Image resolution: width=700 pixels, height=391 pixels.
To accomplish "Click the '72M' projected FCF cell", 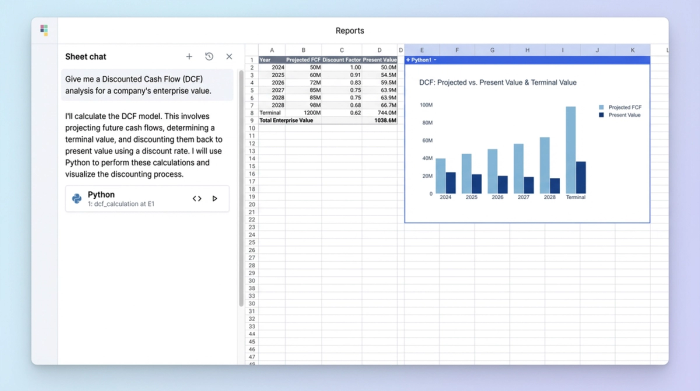I will 304,83.
